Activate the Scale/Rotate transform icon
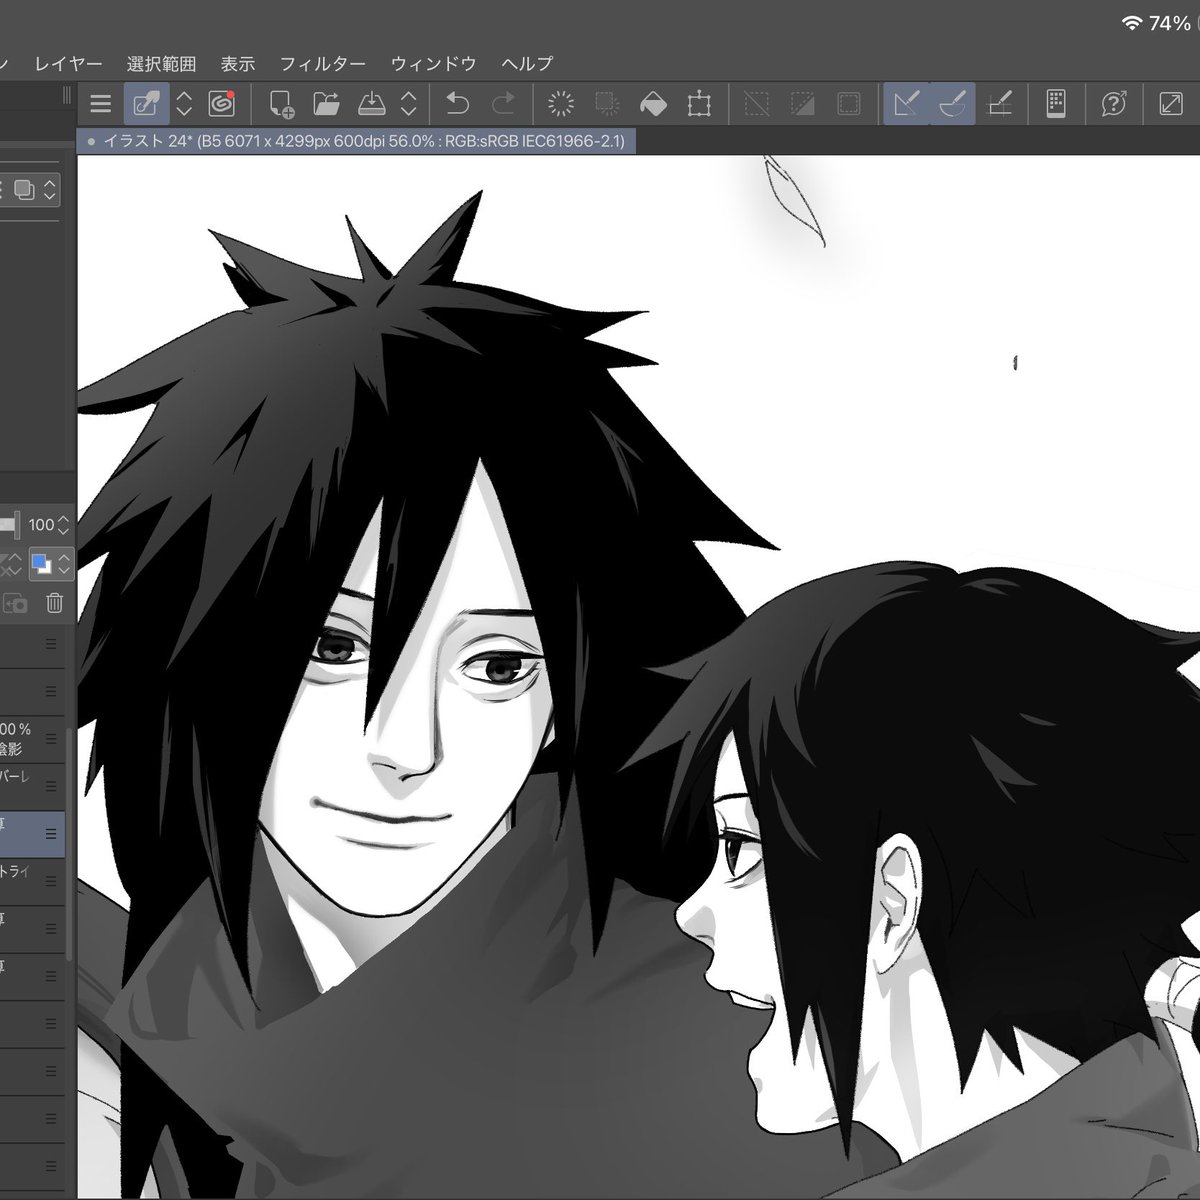 [699, 104]
